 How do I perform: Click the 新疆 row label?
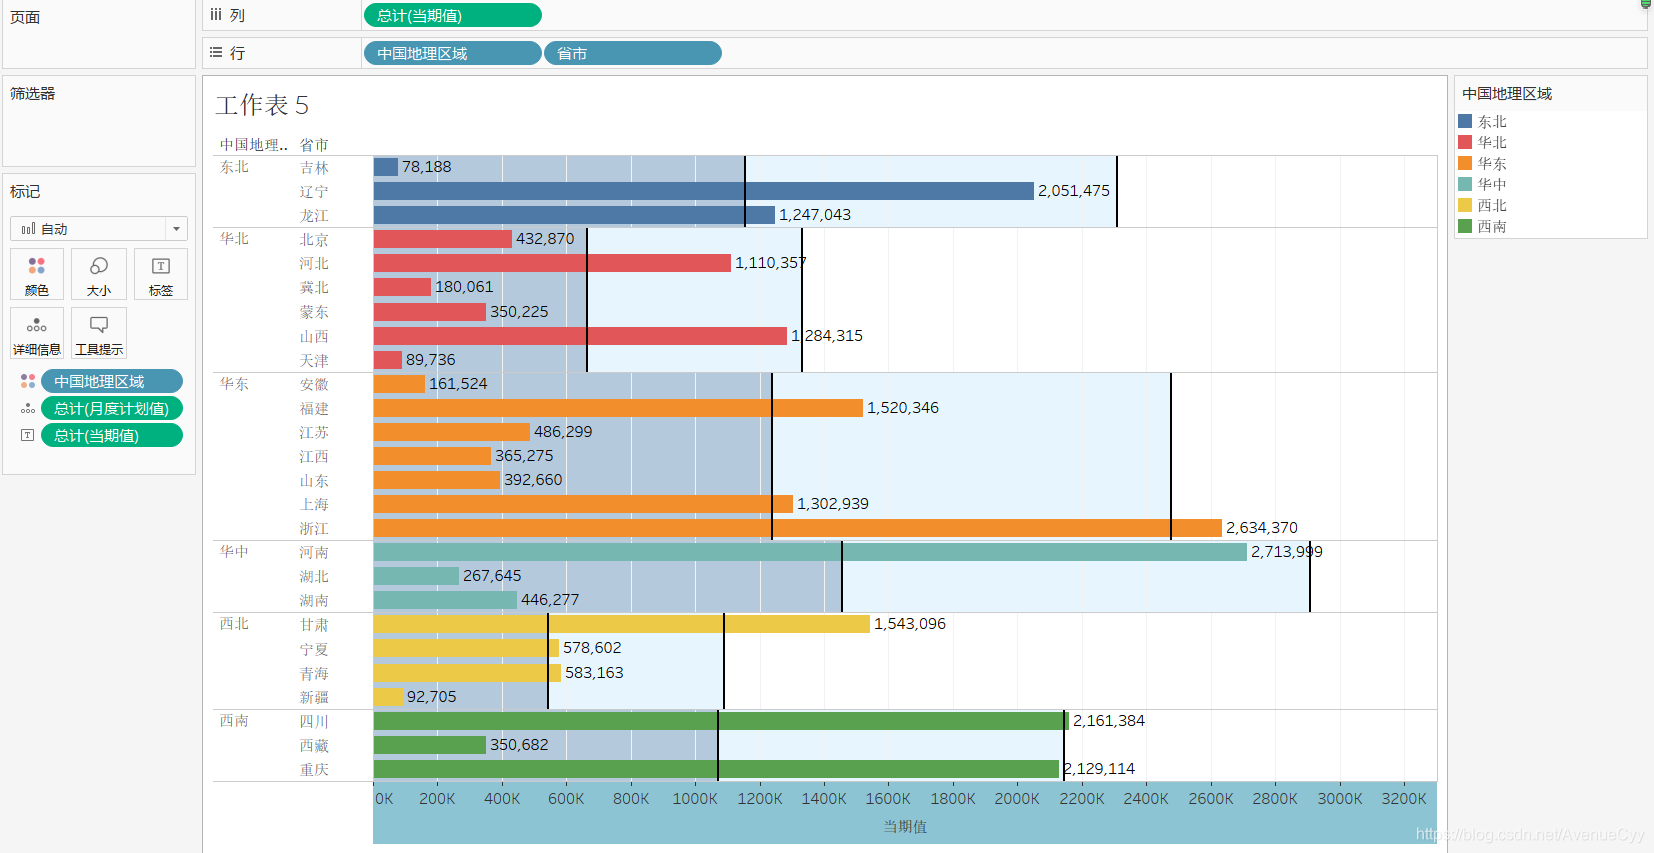click(x=314, y=698)
